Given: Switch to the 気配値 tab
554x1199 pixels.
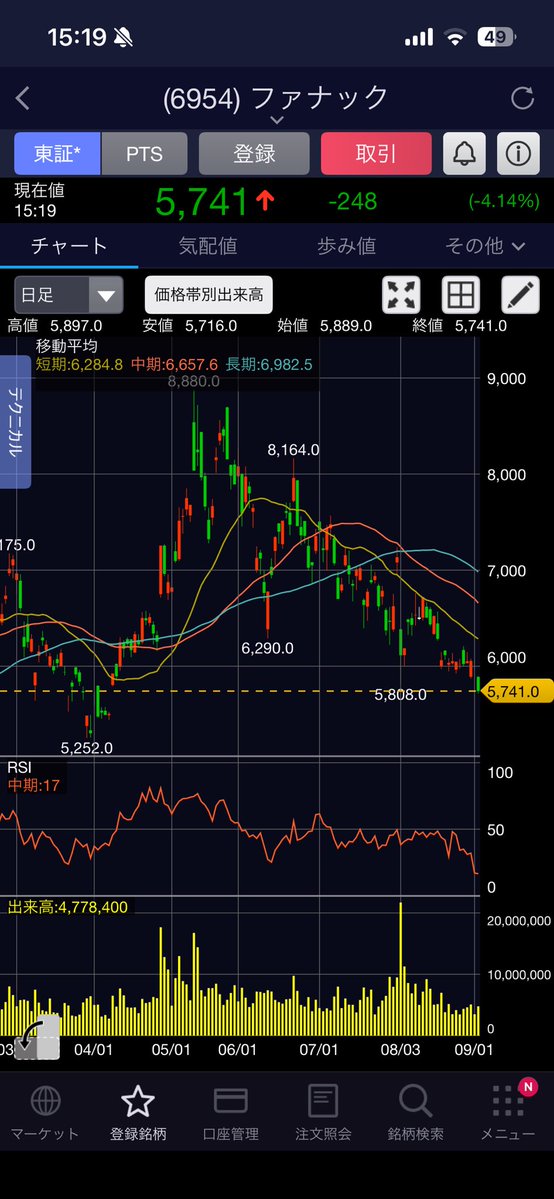Looking at the screenshot, I should point(208,245).
